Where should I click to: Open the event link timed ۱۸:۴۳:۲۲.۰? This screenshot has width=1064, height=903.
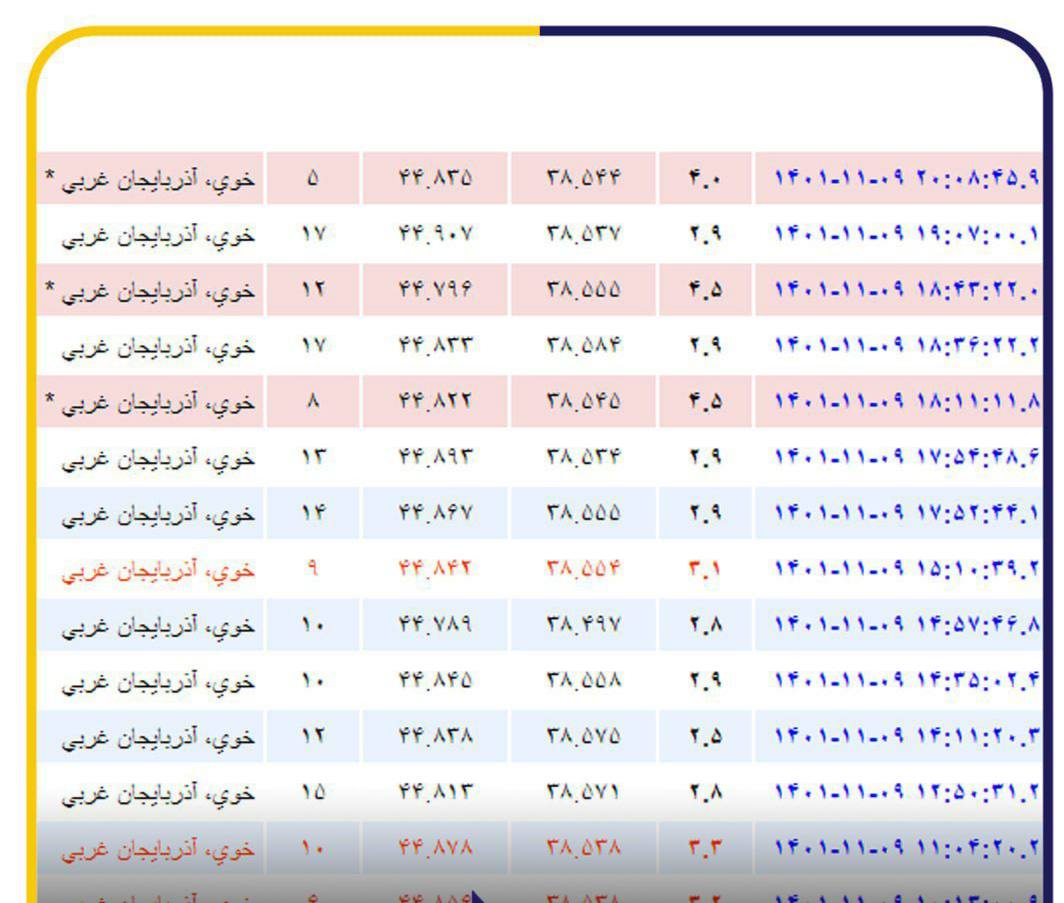(x=907, y=290)
